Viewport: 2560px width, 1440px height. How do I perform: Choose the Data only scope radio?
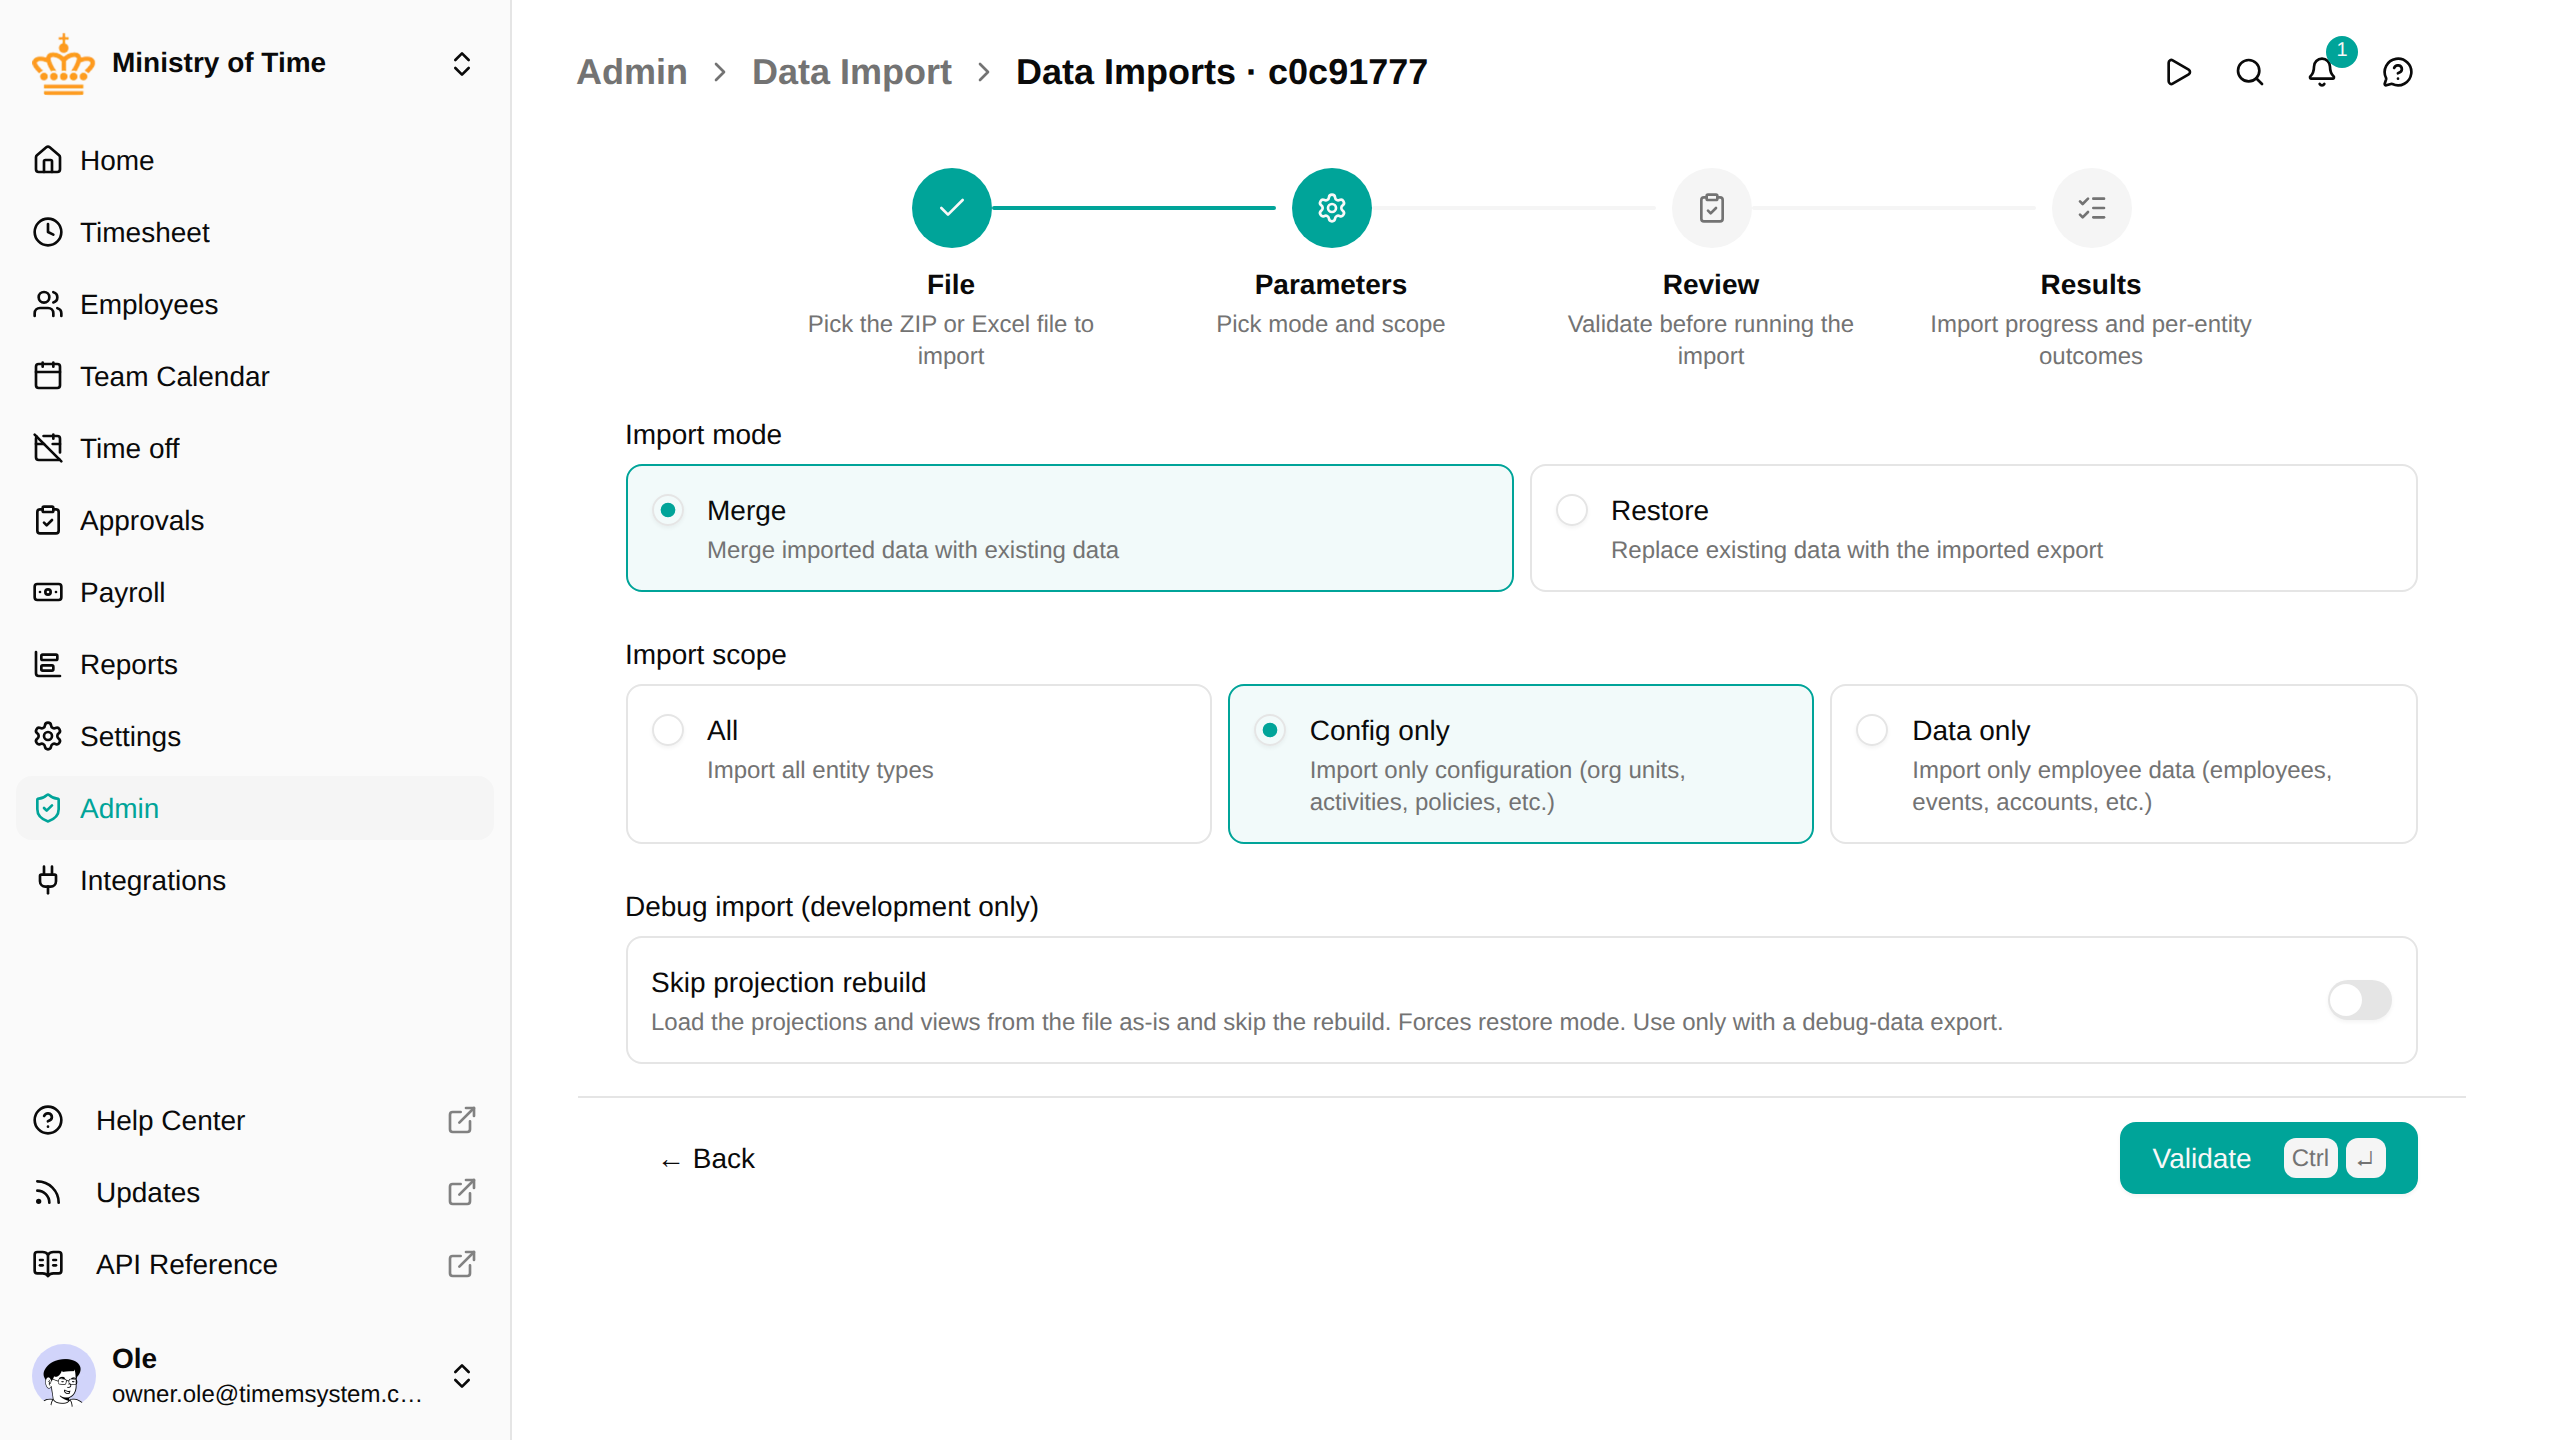pos(1872,730)
